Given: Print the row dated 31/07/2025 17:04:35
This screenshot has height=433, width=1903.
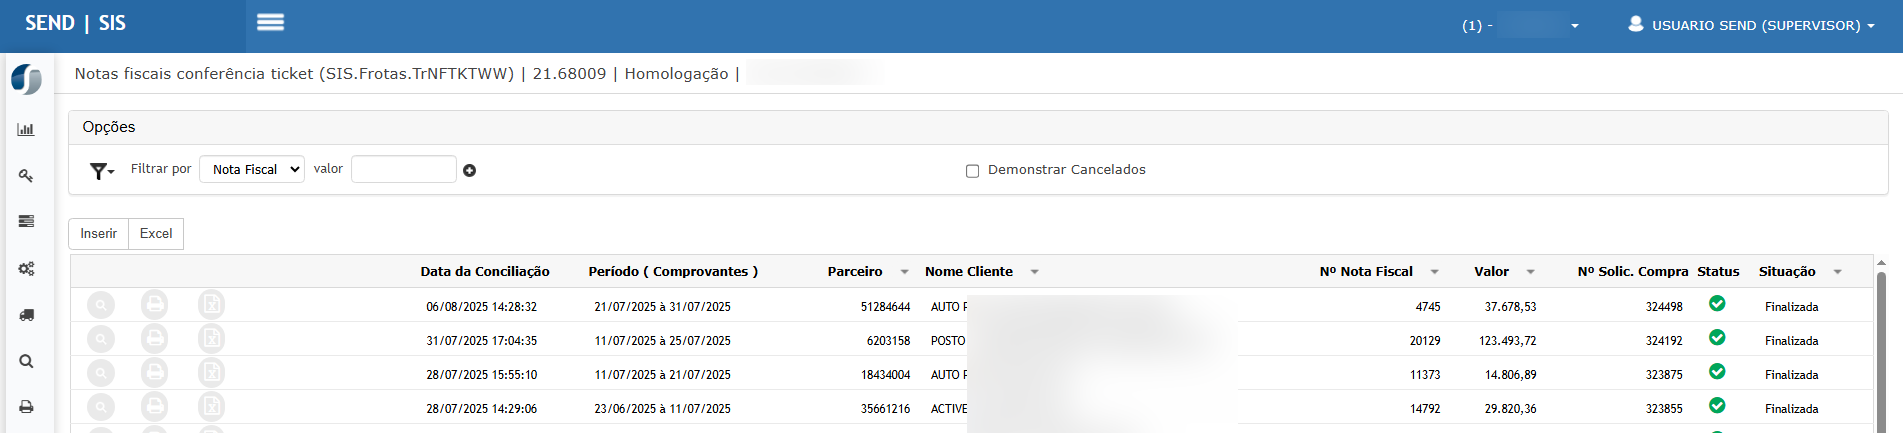Looking at the screenshot, I should [154, 339].
